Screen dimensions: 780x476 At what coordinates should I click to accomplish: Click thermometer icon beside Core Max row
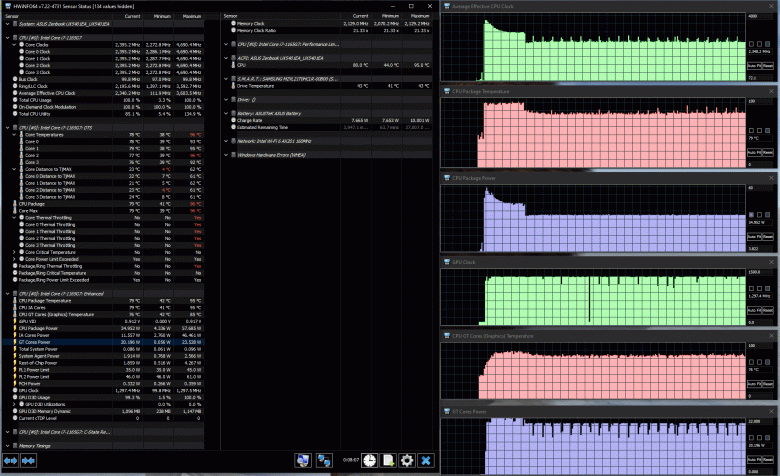point(15,211)
